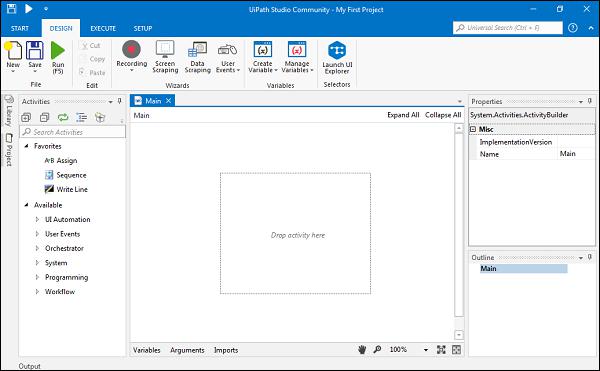Screen dimensions: 600x371
Task: Click the New file icon
Action: click(13, 50)
